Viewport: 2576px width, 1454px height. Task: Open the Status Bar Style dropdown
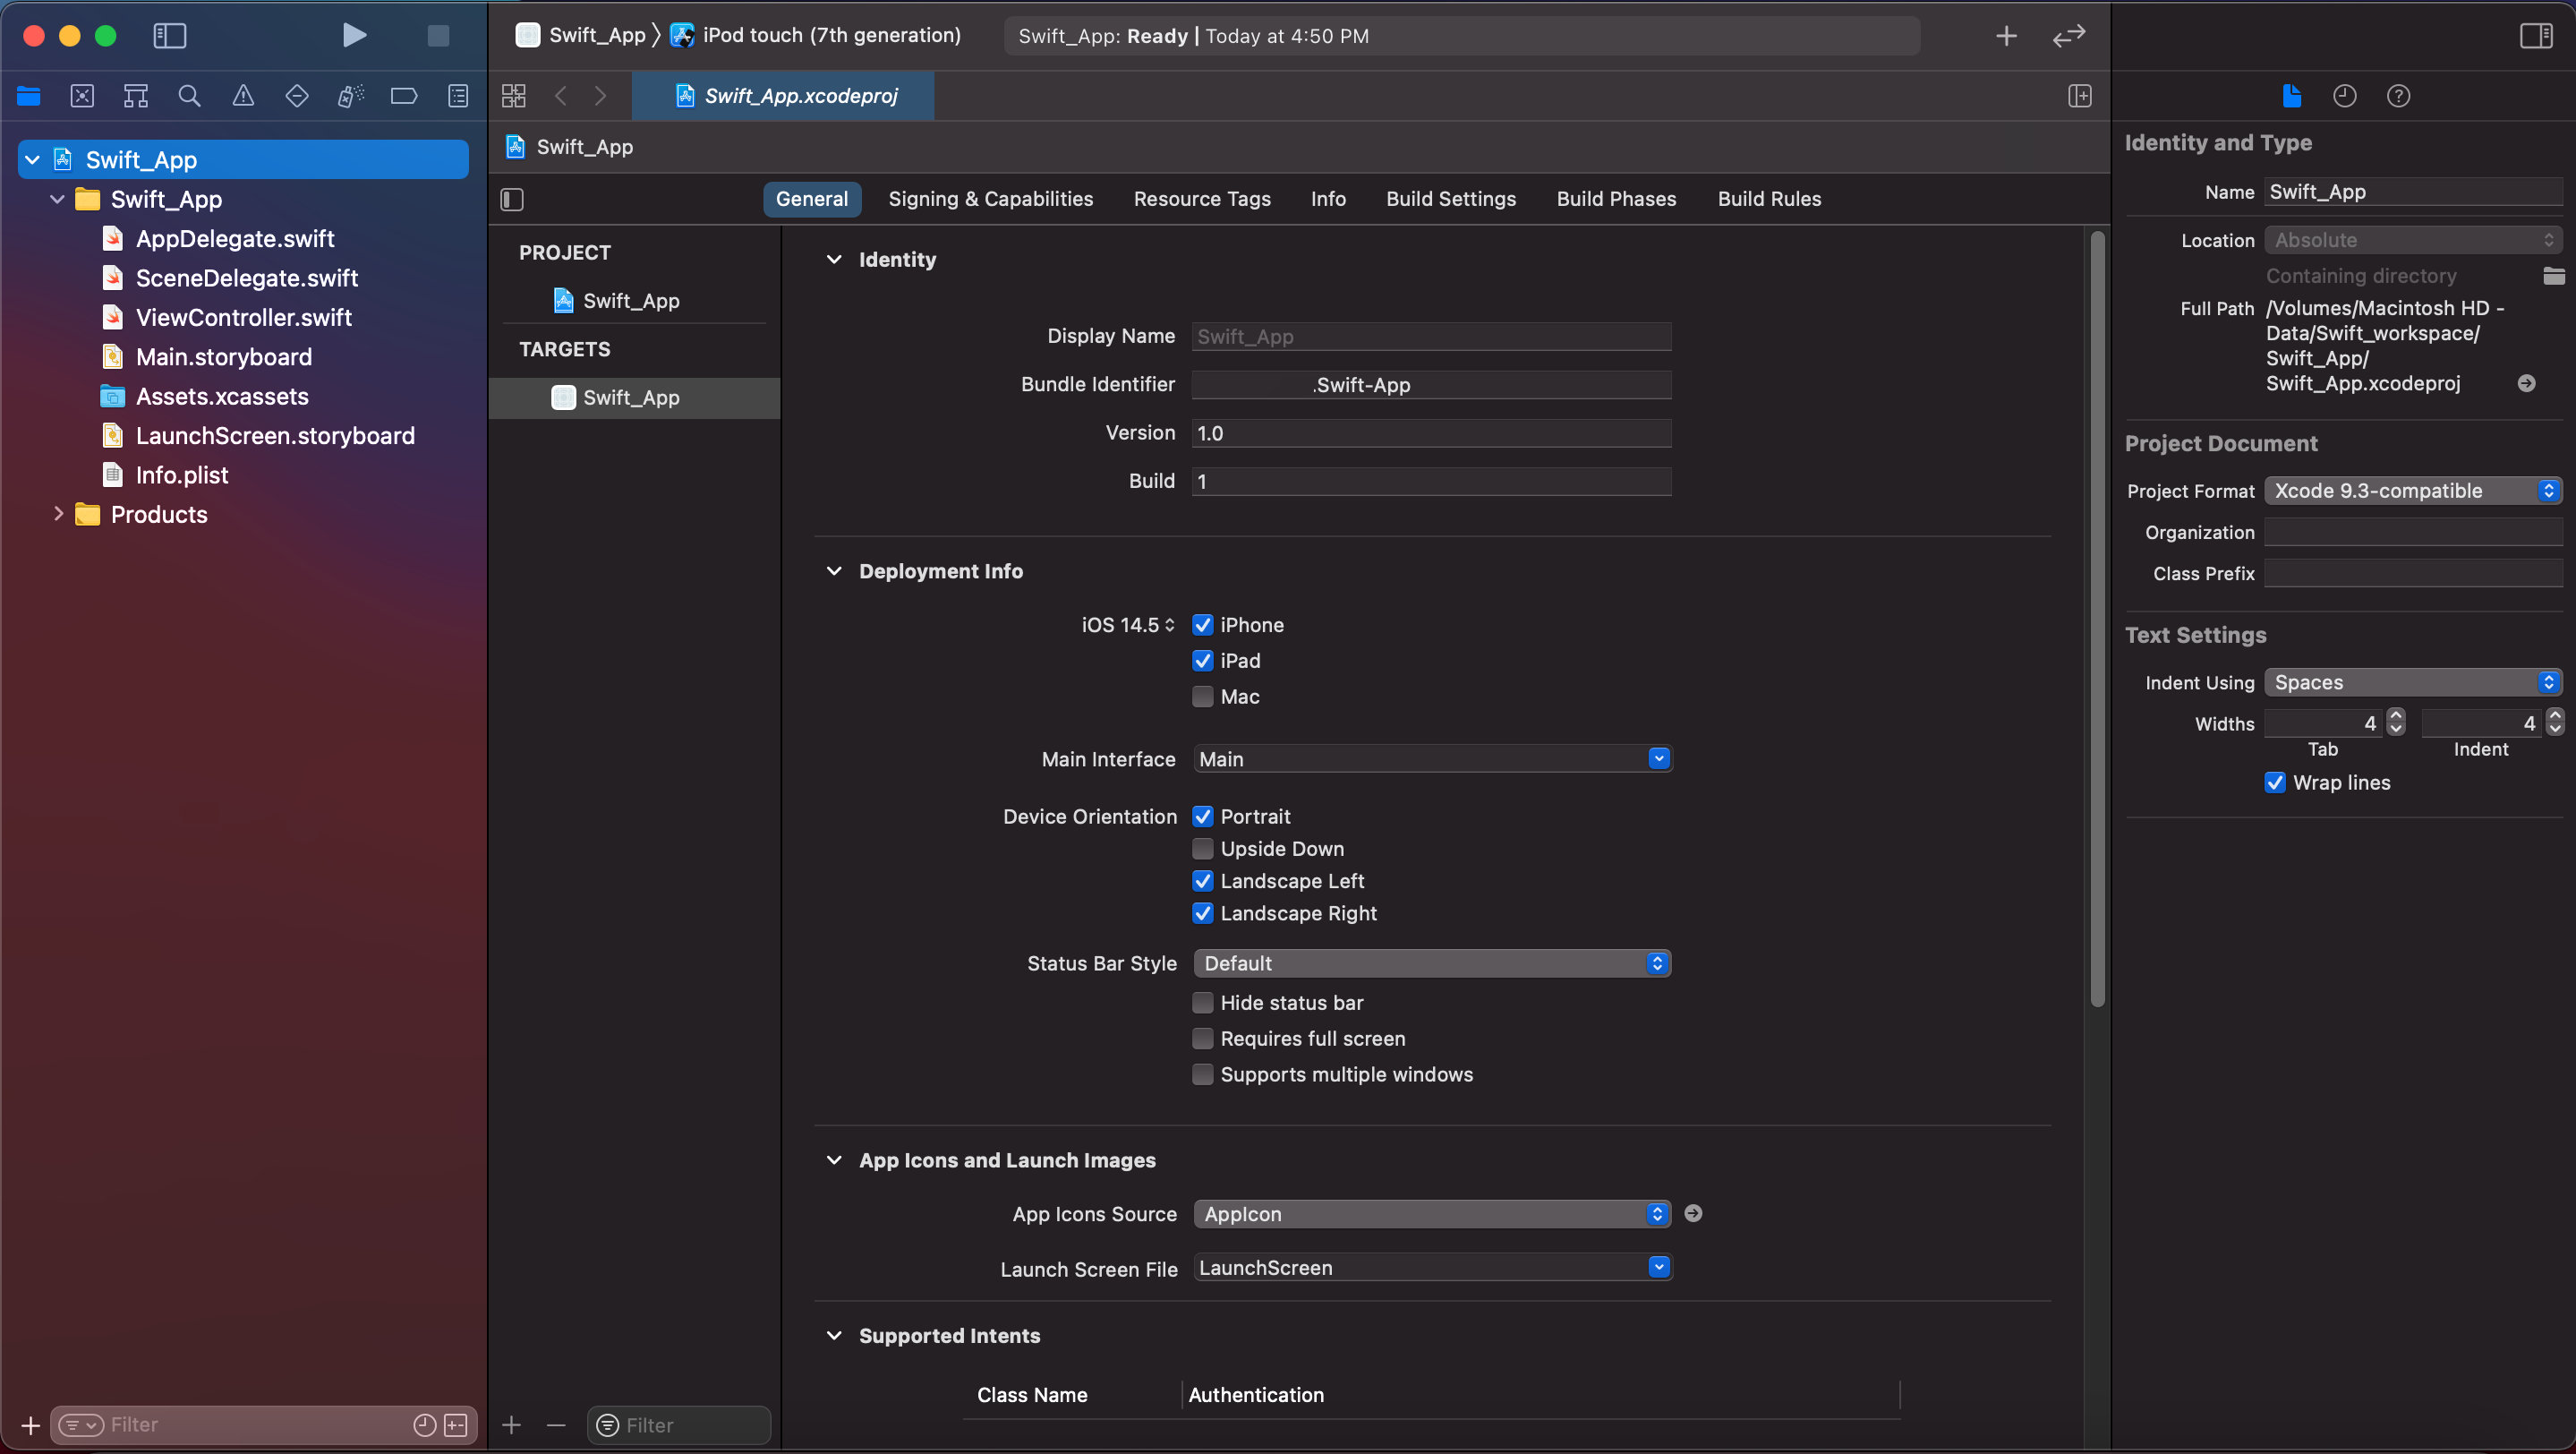[x=1431, y=963]
